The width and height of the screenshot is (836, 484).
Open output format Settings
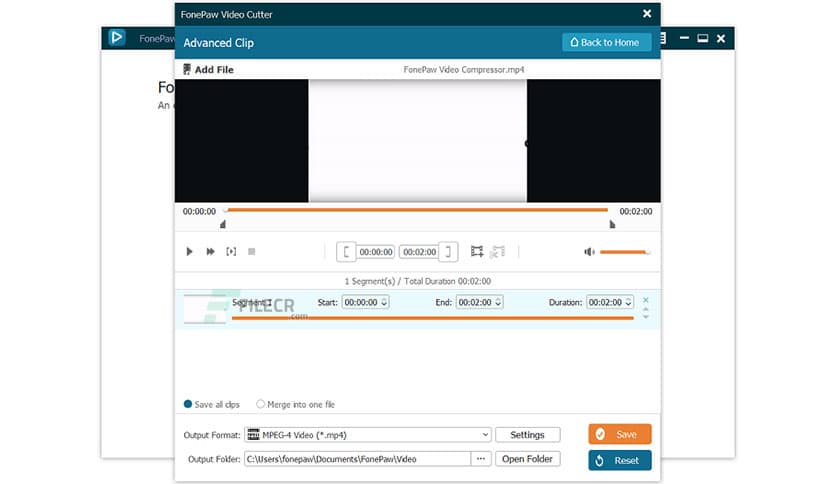[527, 435]
